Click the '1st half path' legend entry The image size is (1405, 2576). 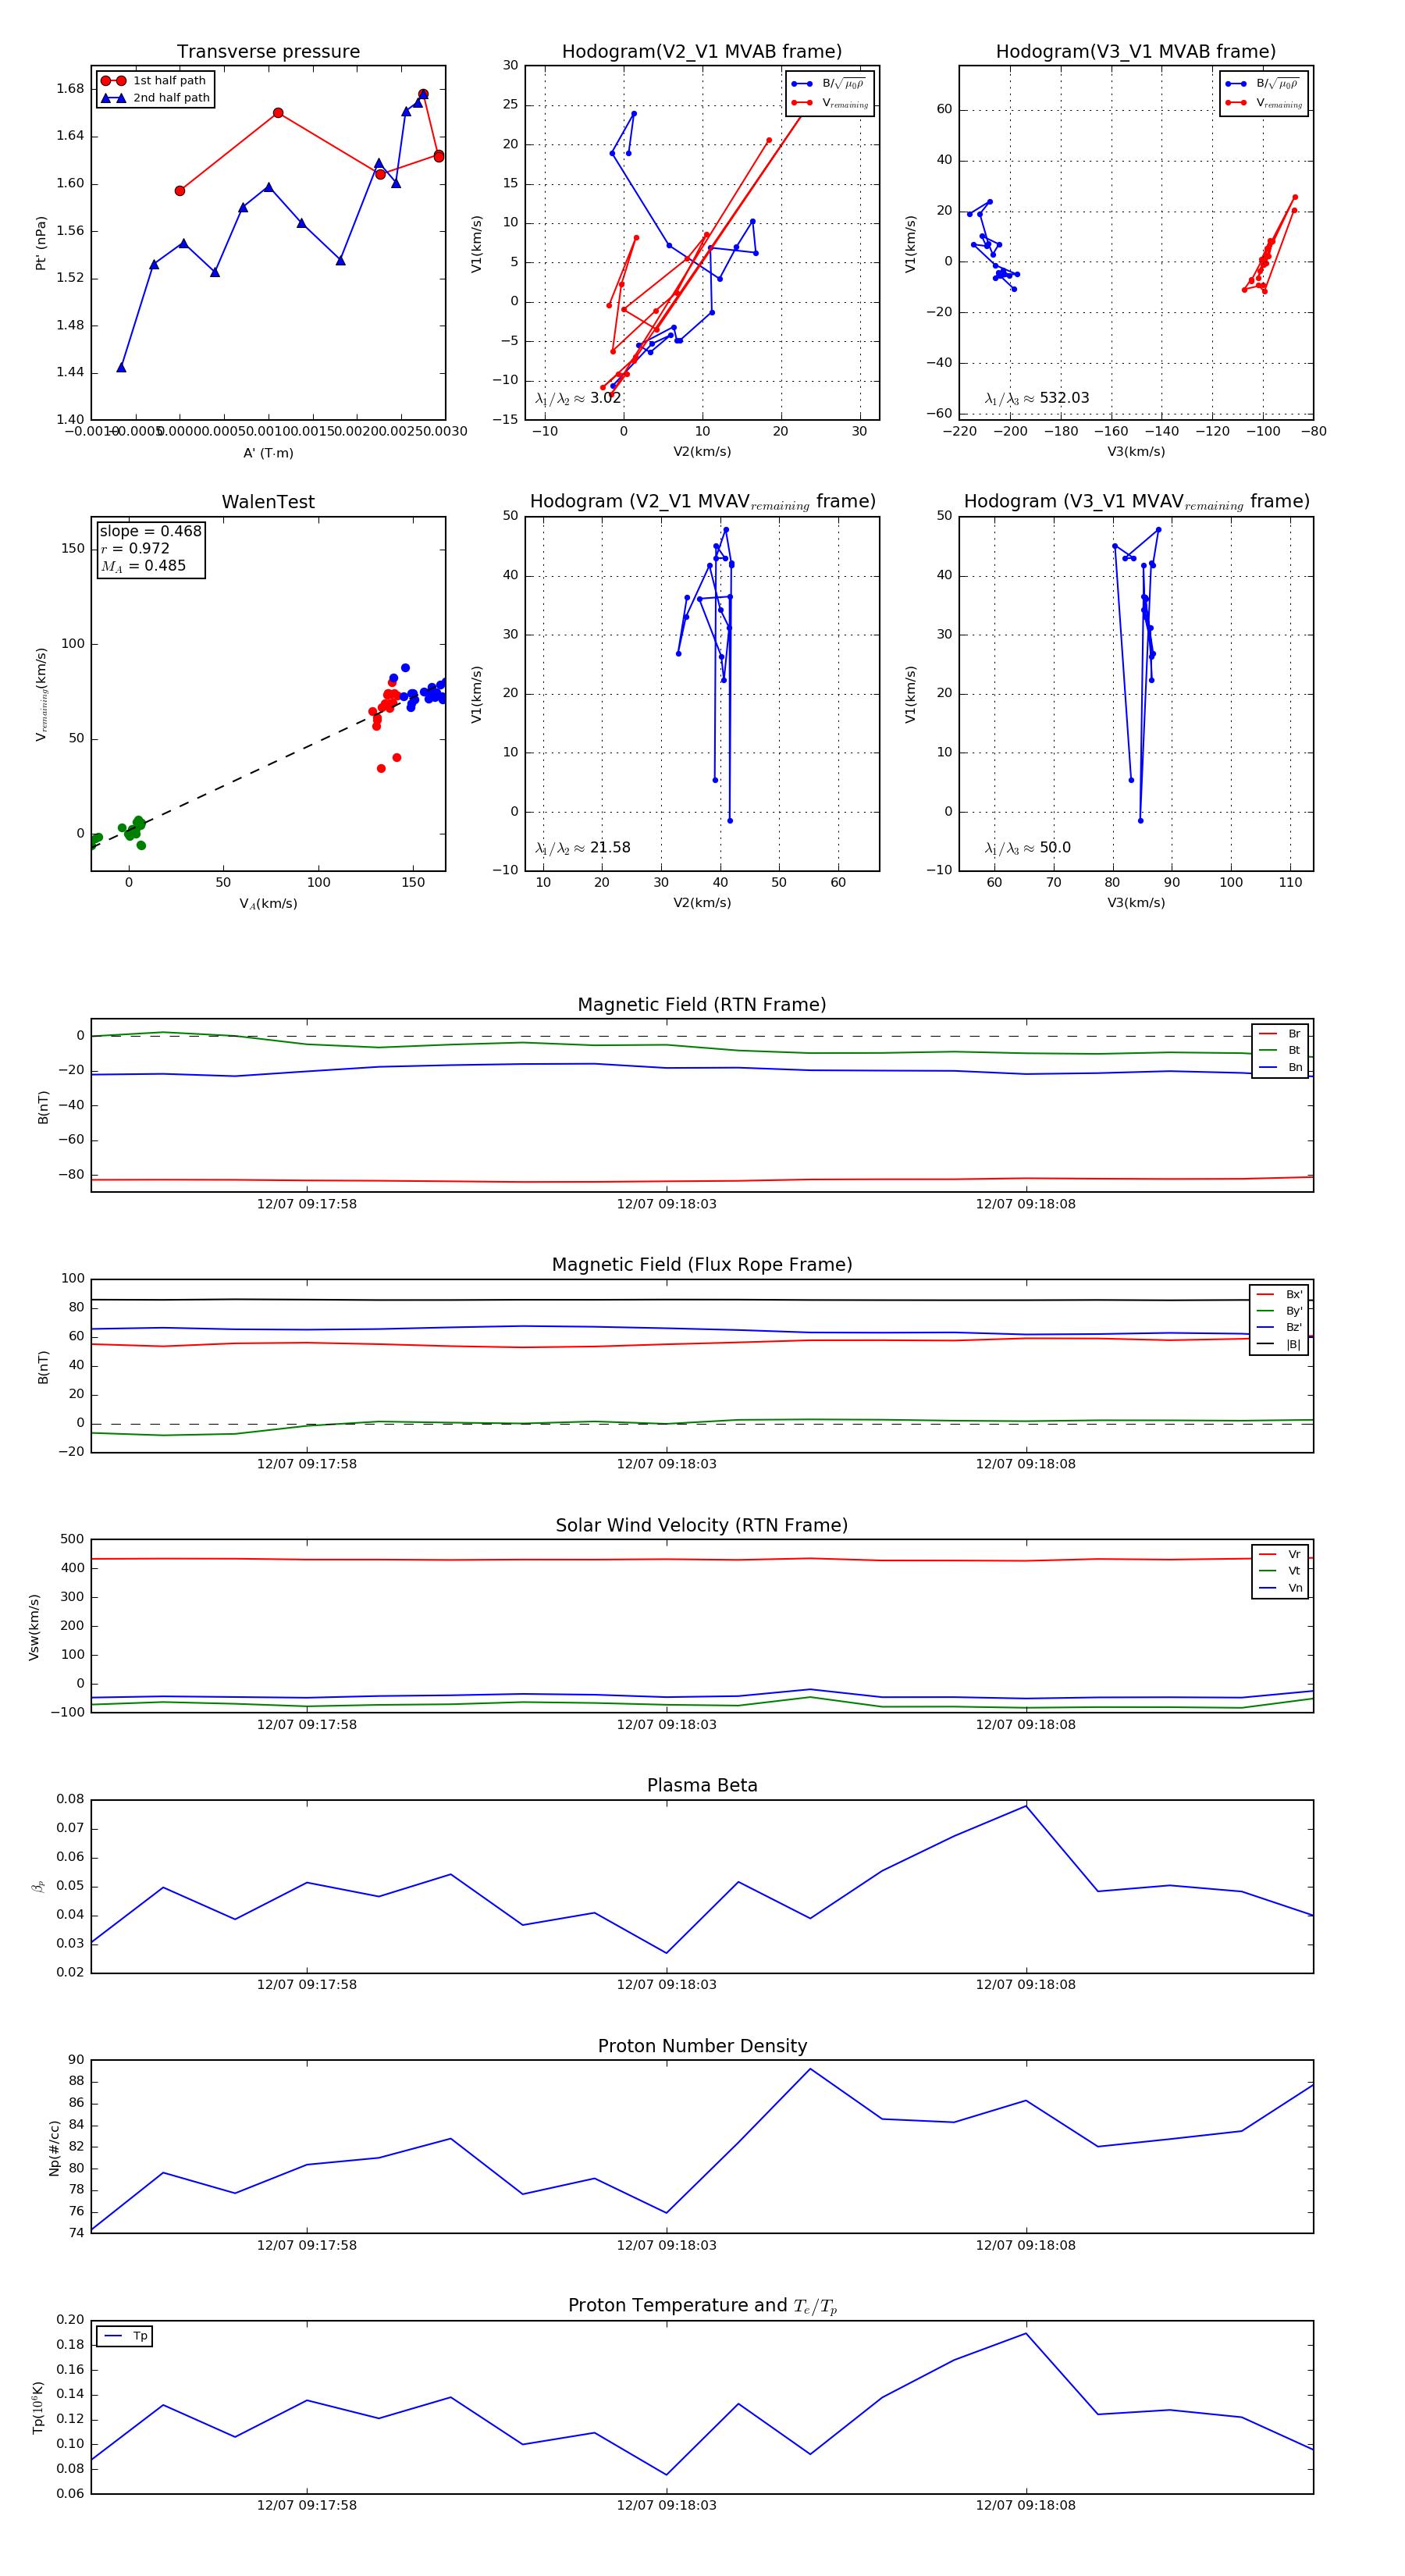[154, 81]
